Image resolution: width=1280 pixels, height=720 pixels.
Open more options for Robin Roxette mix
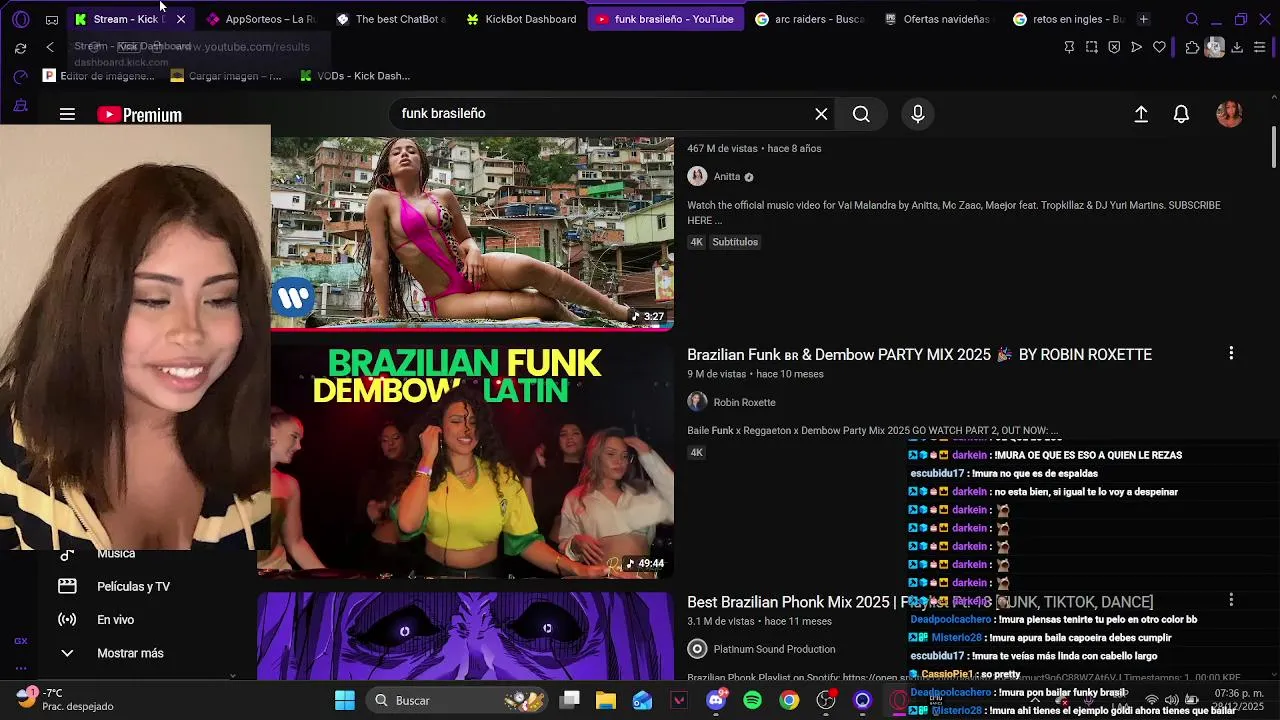point(1231,353)
